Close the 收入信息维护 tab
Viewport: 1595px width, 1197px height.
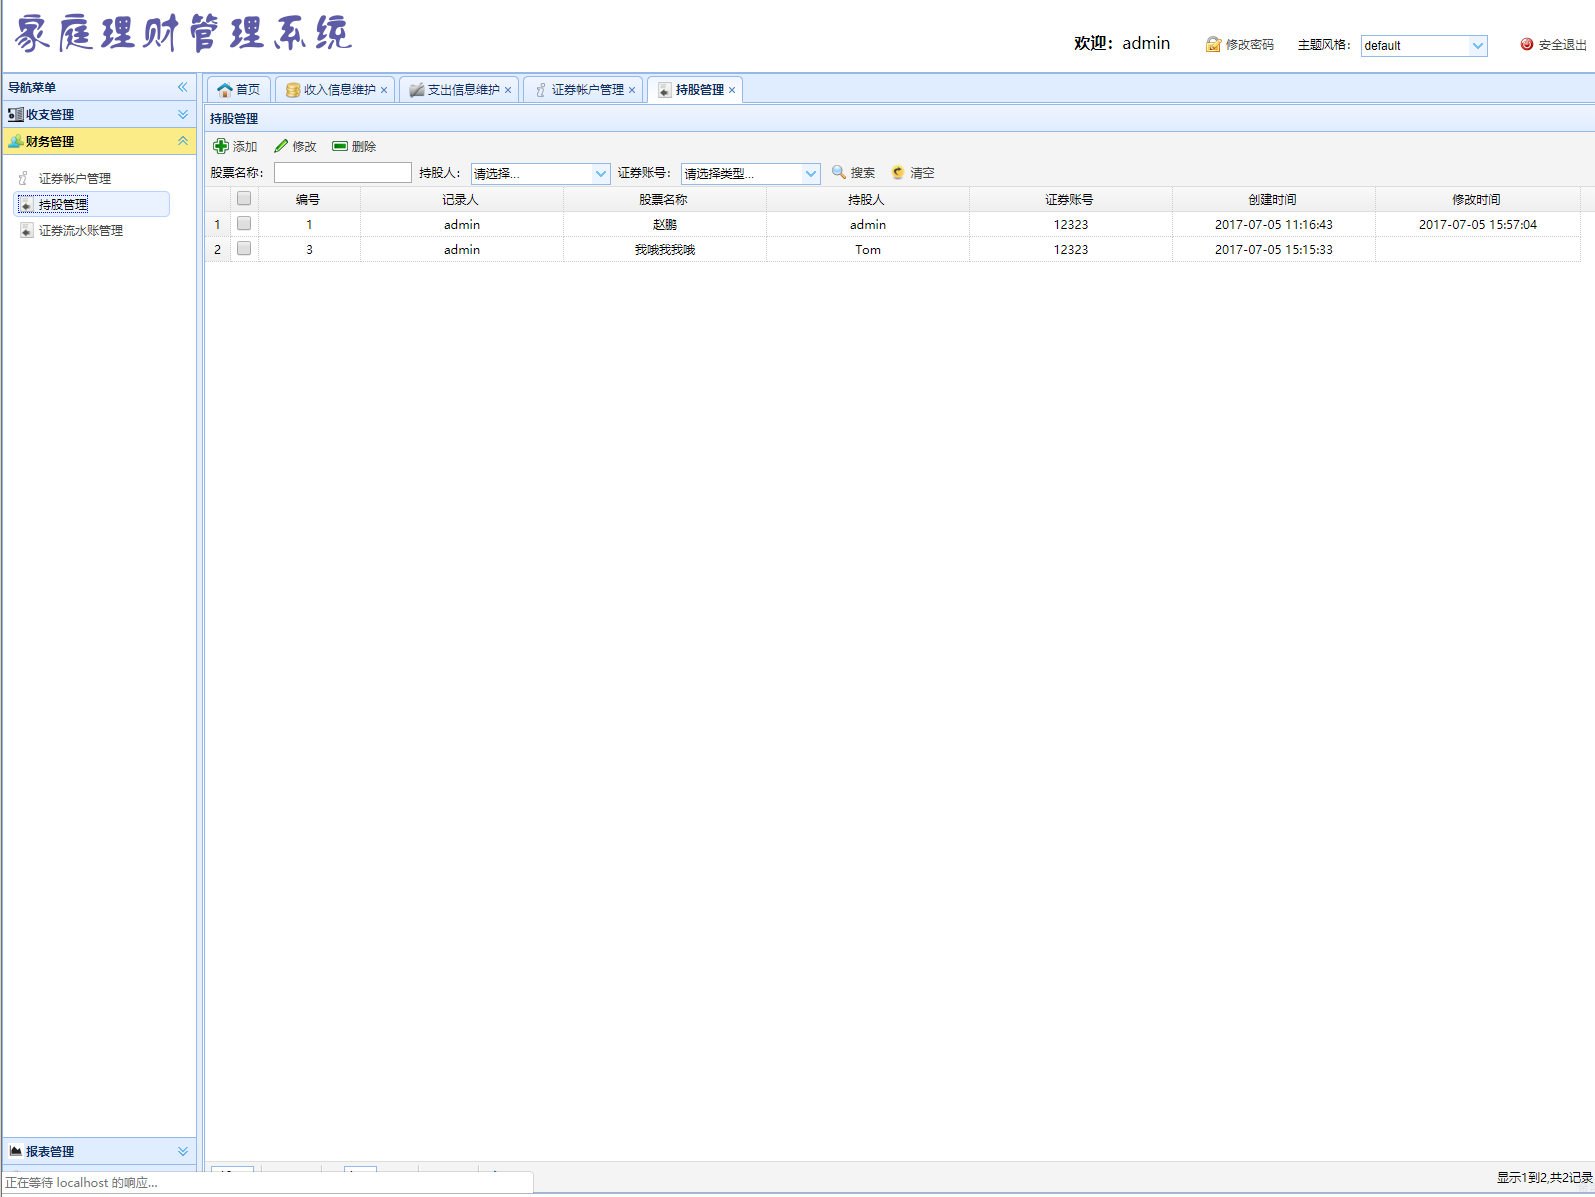[384, 90]
